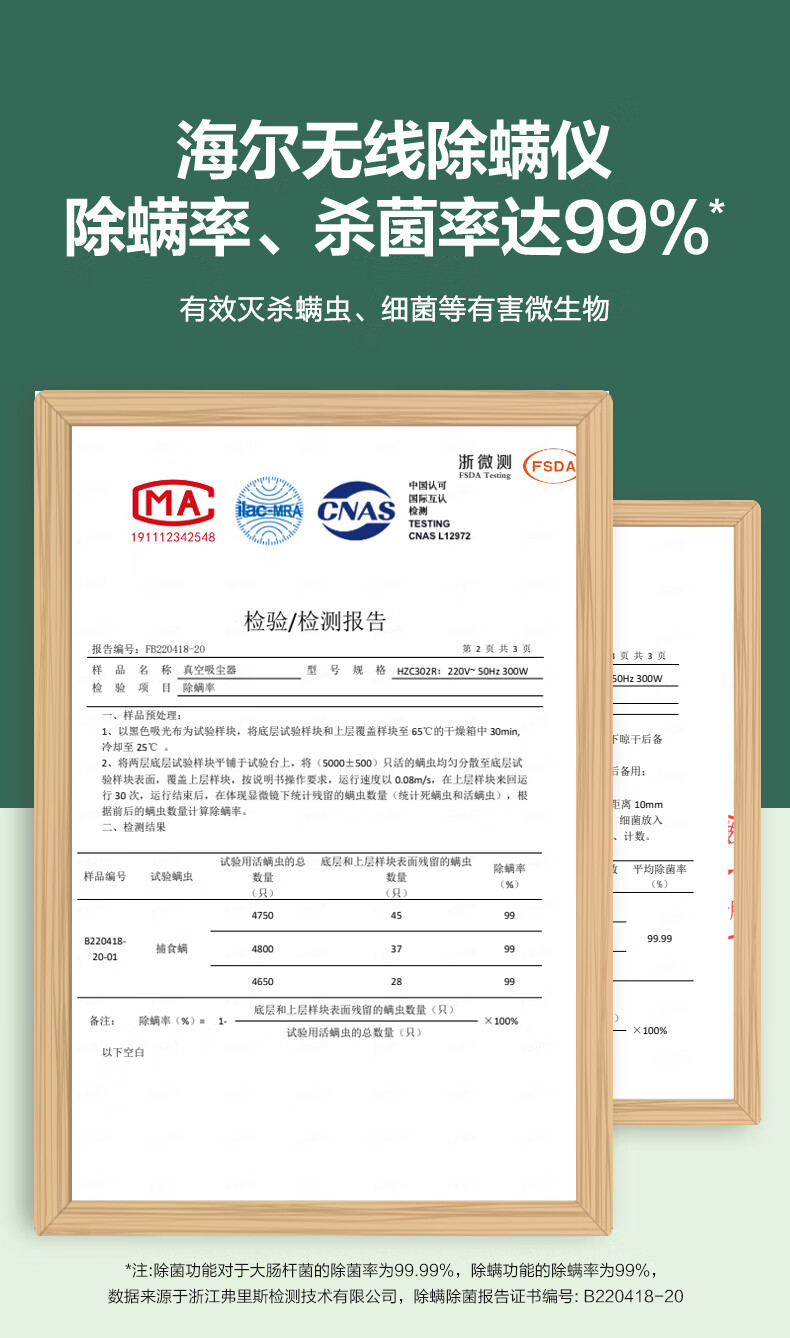Click the report title 检验/检测报告
The image size is (790, 1338).
(x=315, y=621)
